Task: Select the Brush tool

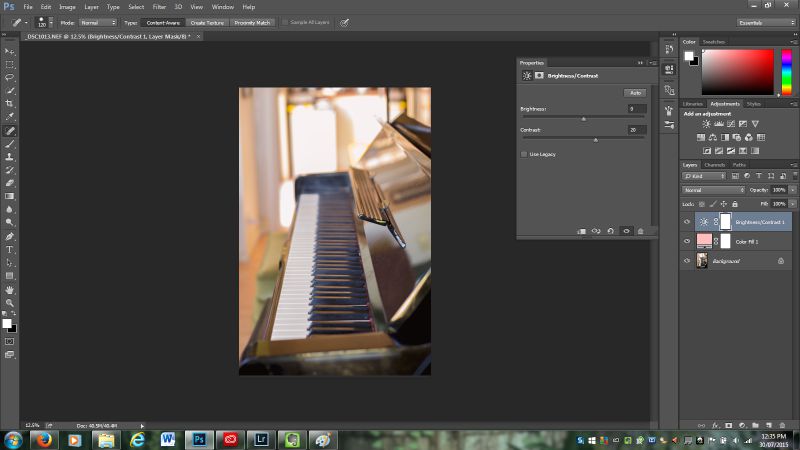Action: 10,144
